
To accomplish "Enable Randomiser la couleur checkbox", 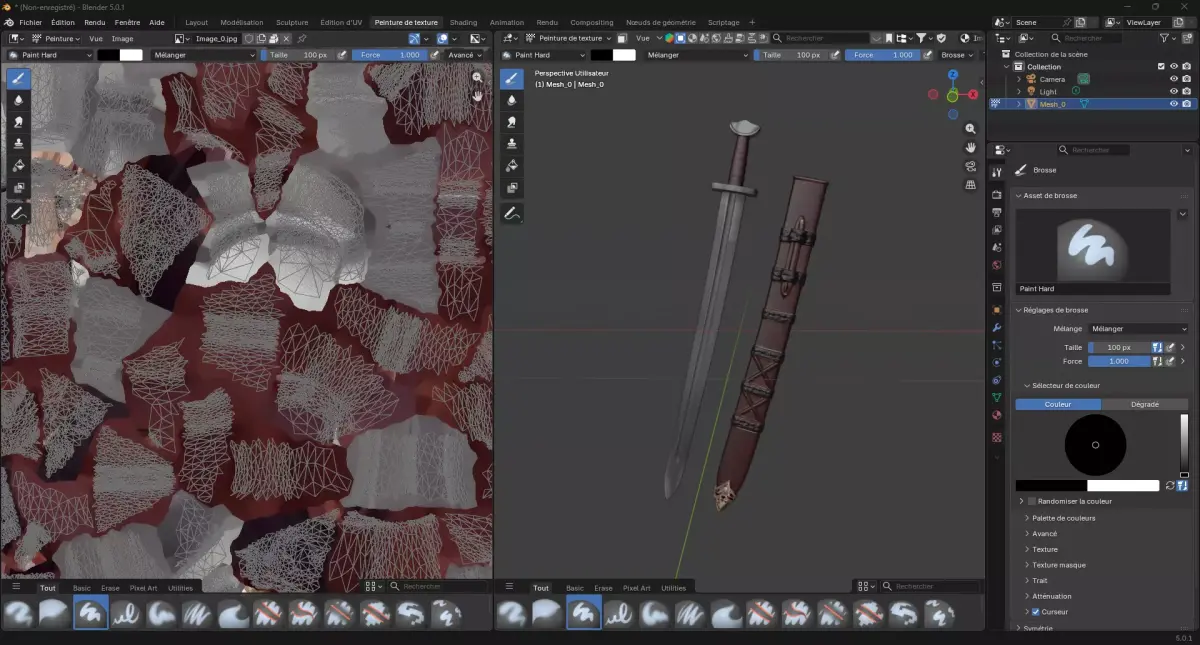I will point(1033,501).
